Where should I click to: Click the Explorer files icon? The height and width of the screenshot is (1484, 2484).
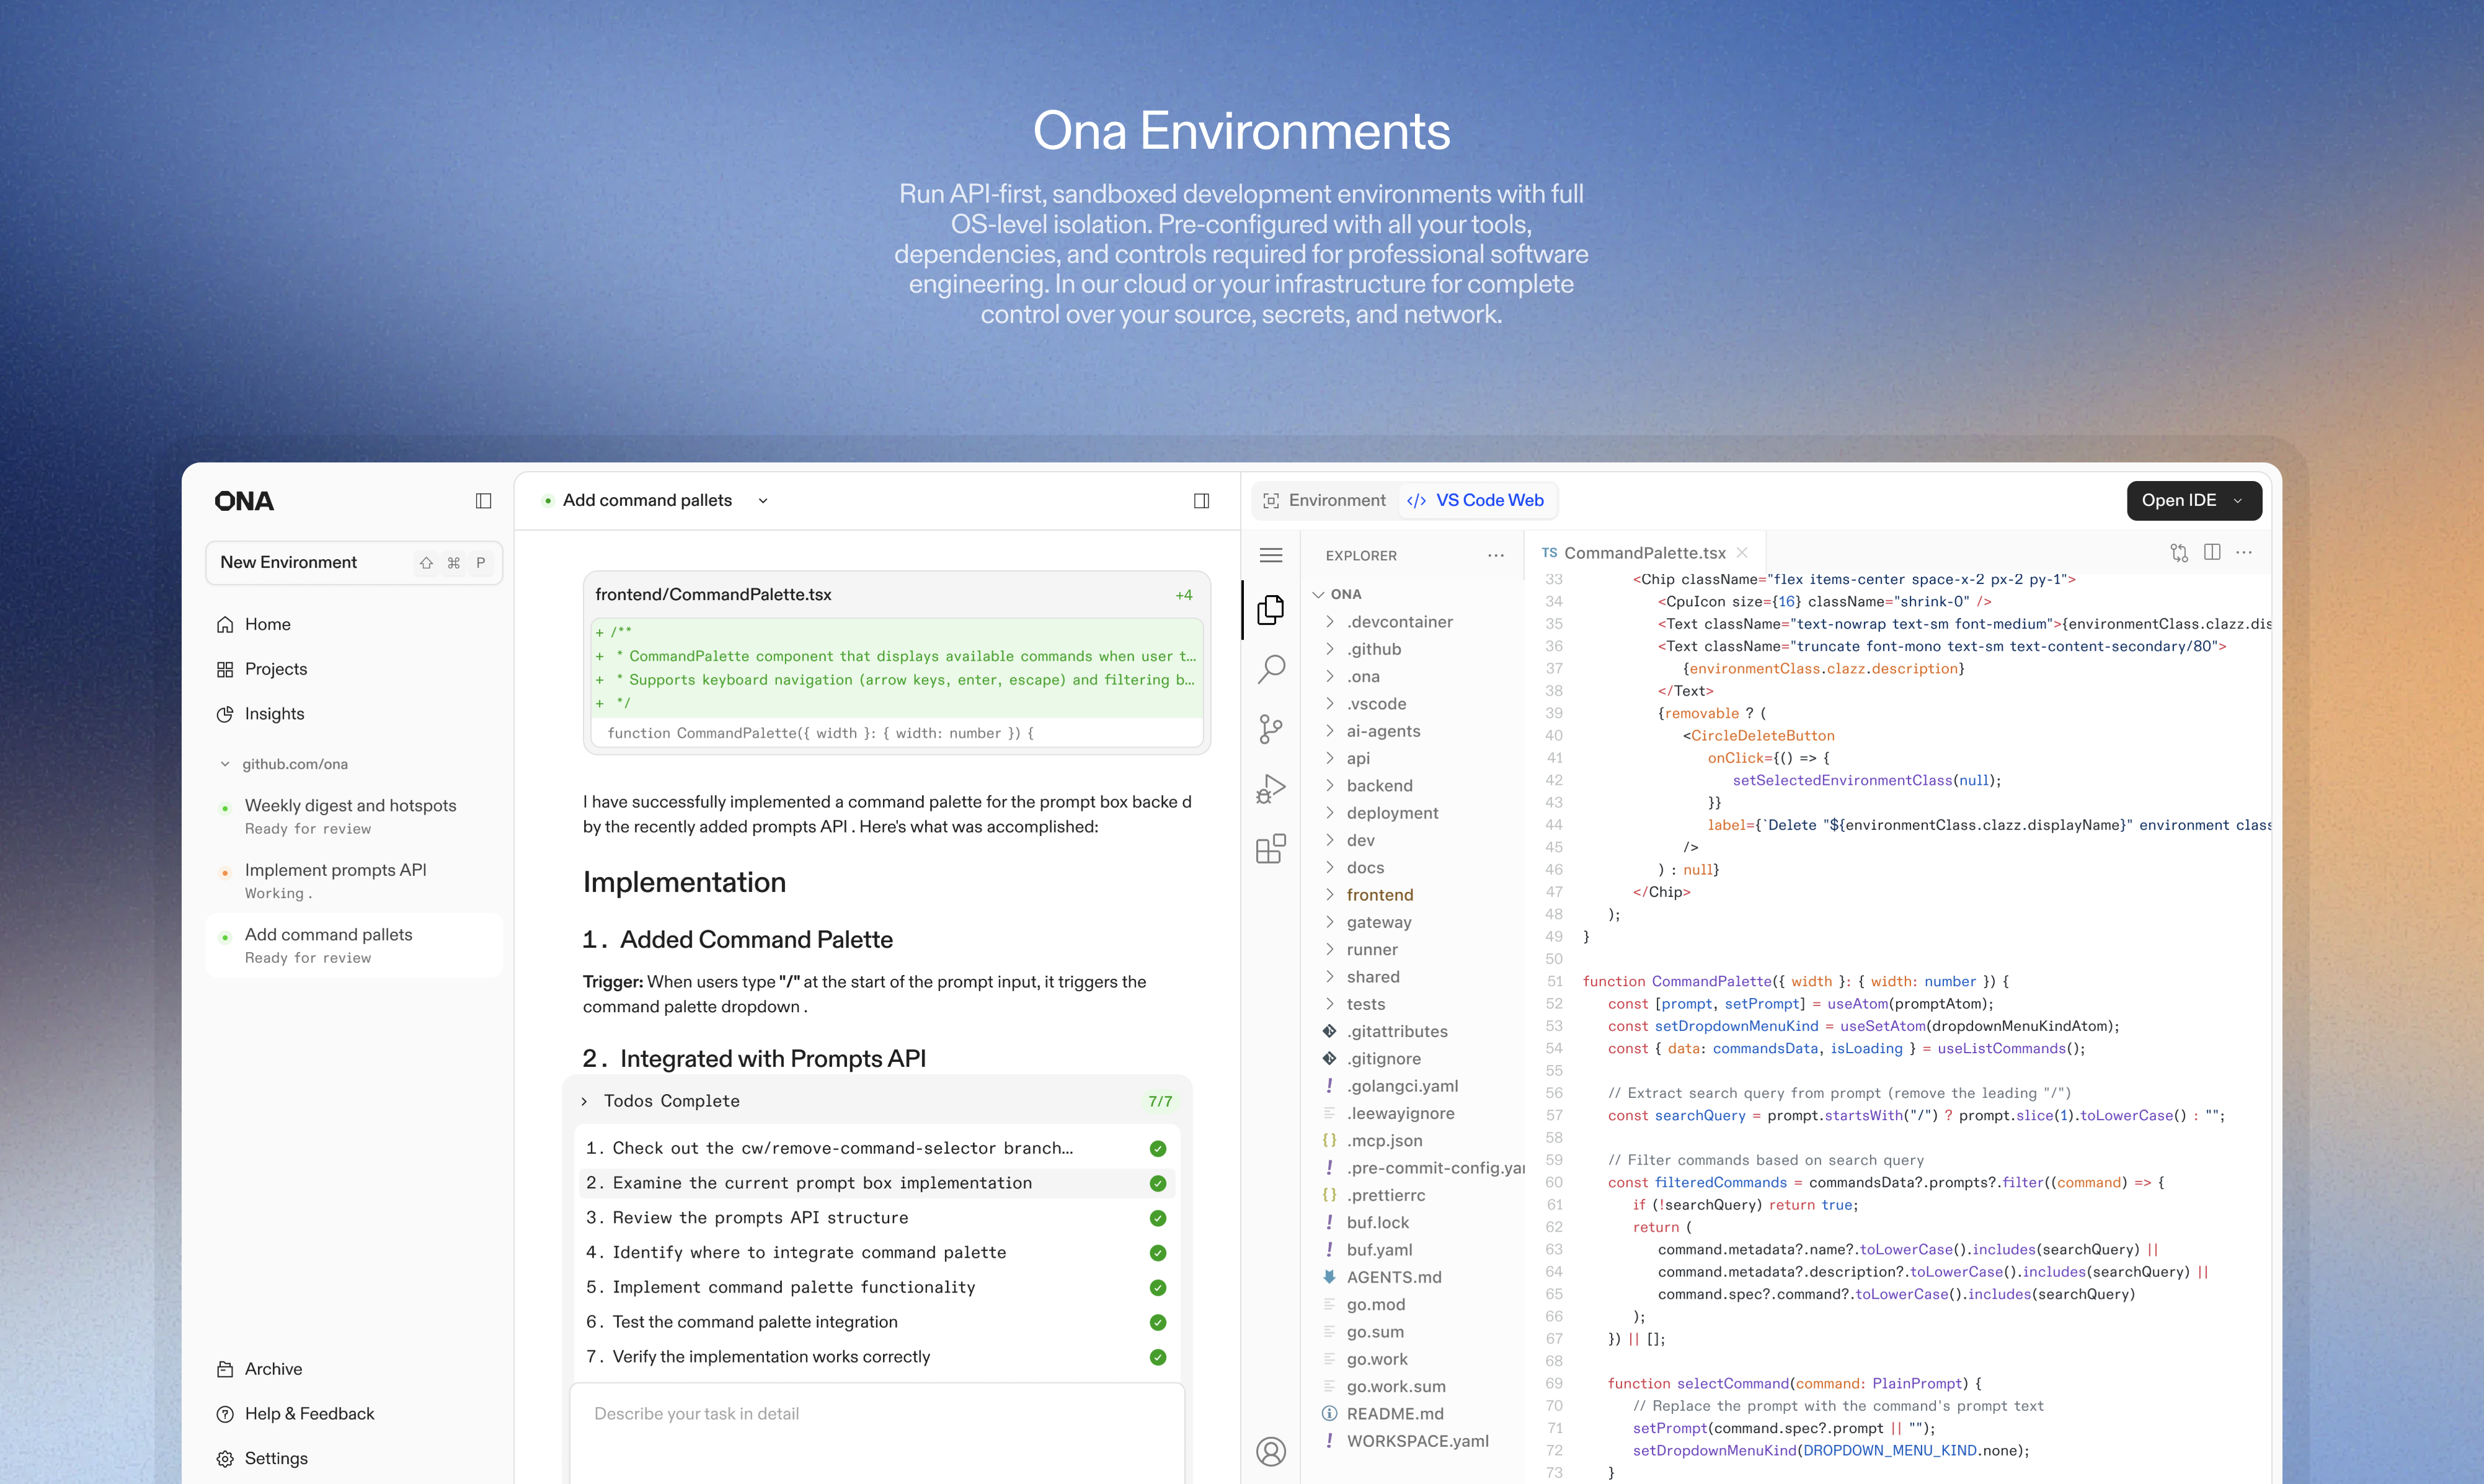coord(1270,609)
